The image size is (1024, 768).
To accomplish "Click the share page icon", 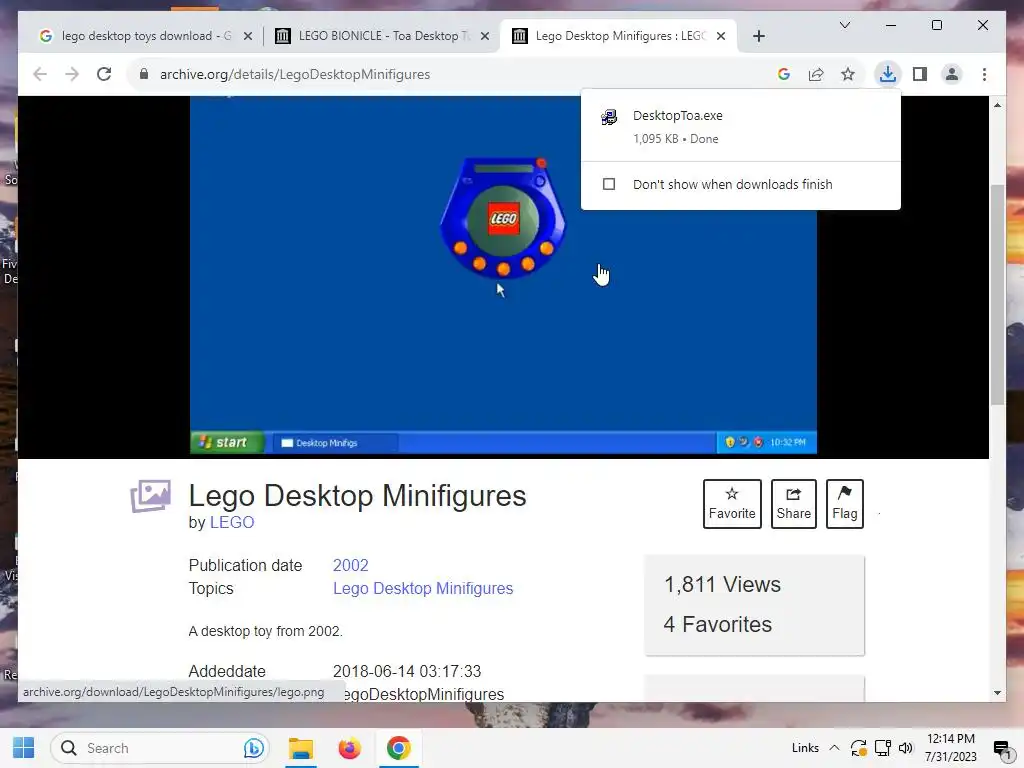I will click(816, 74).
